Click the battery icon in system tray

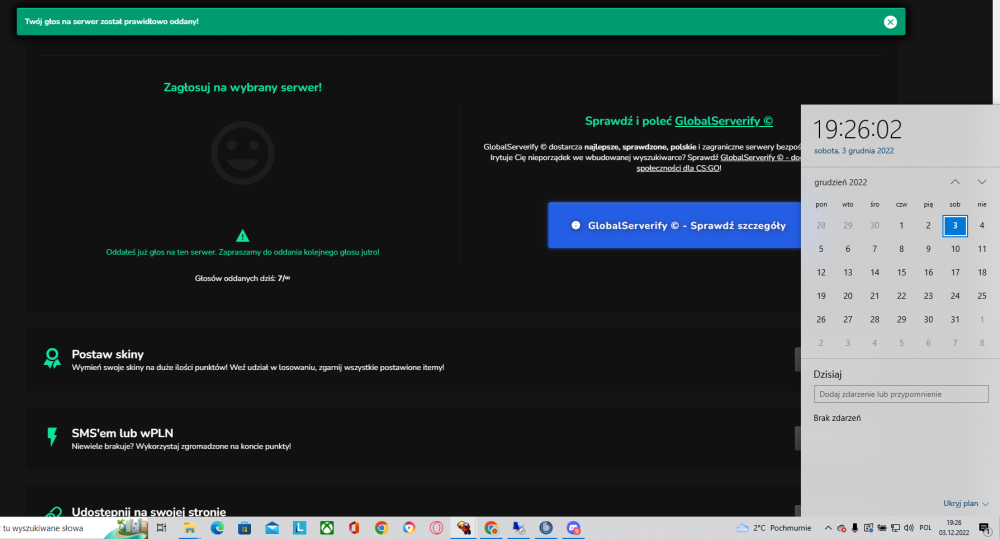pyautogui.click(x=882, y=528)
